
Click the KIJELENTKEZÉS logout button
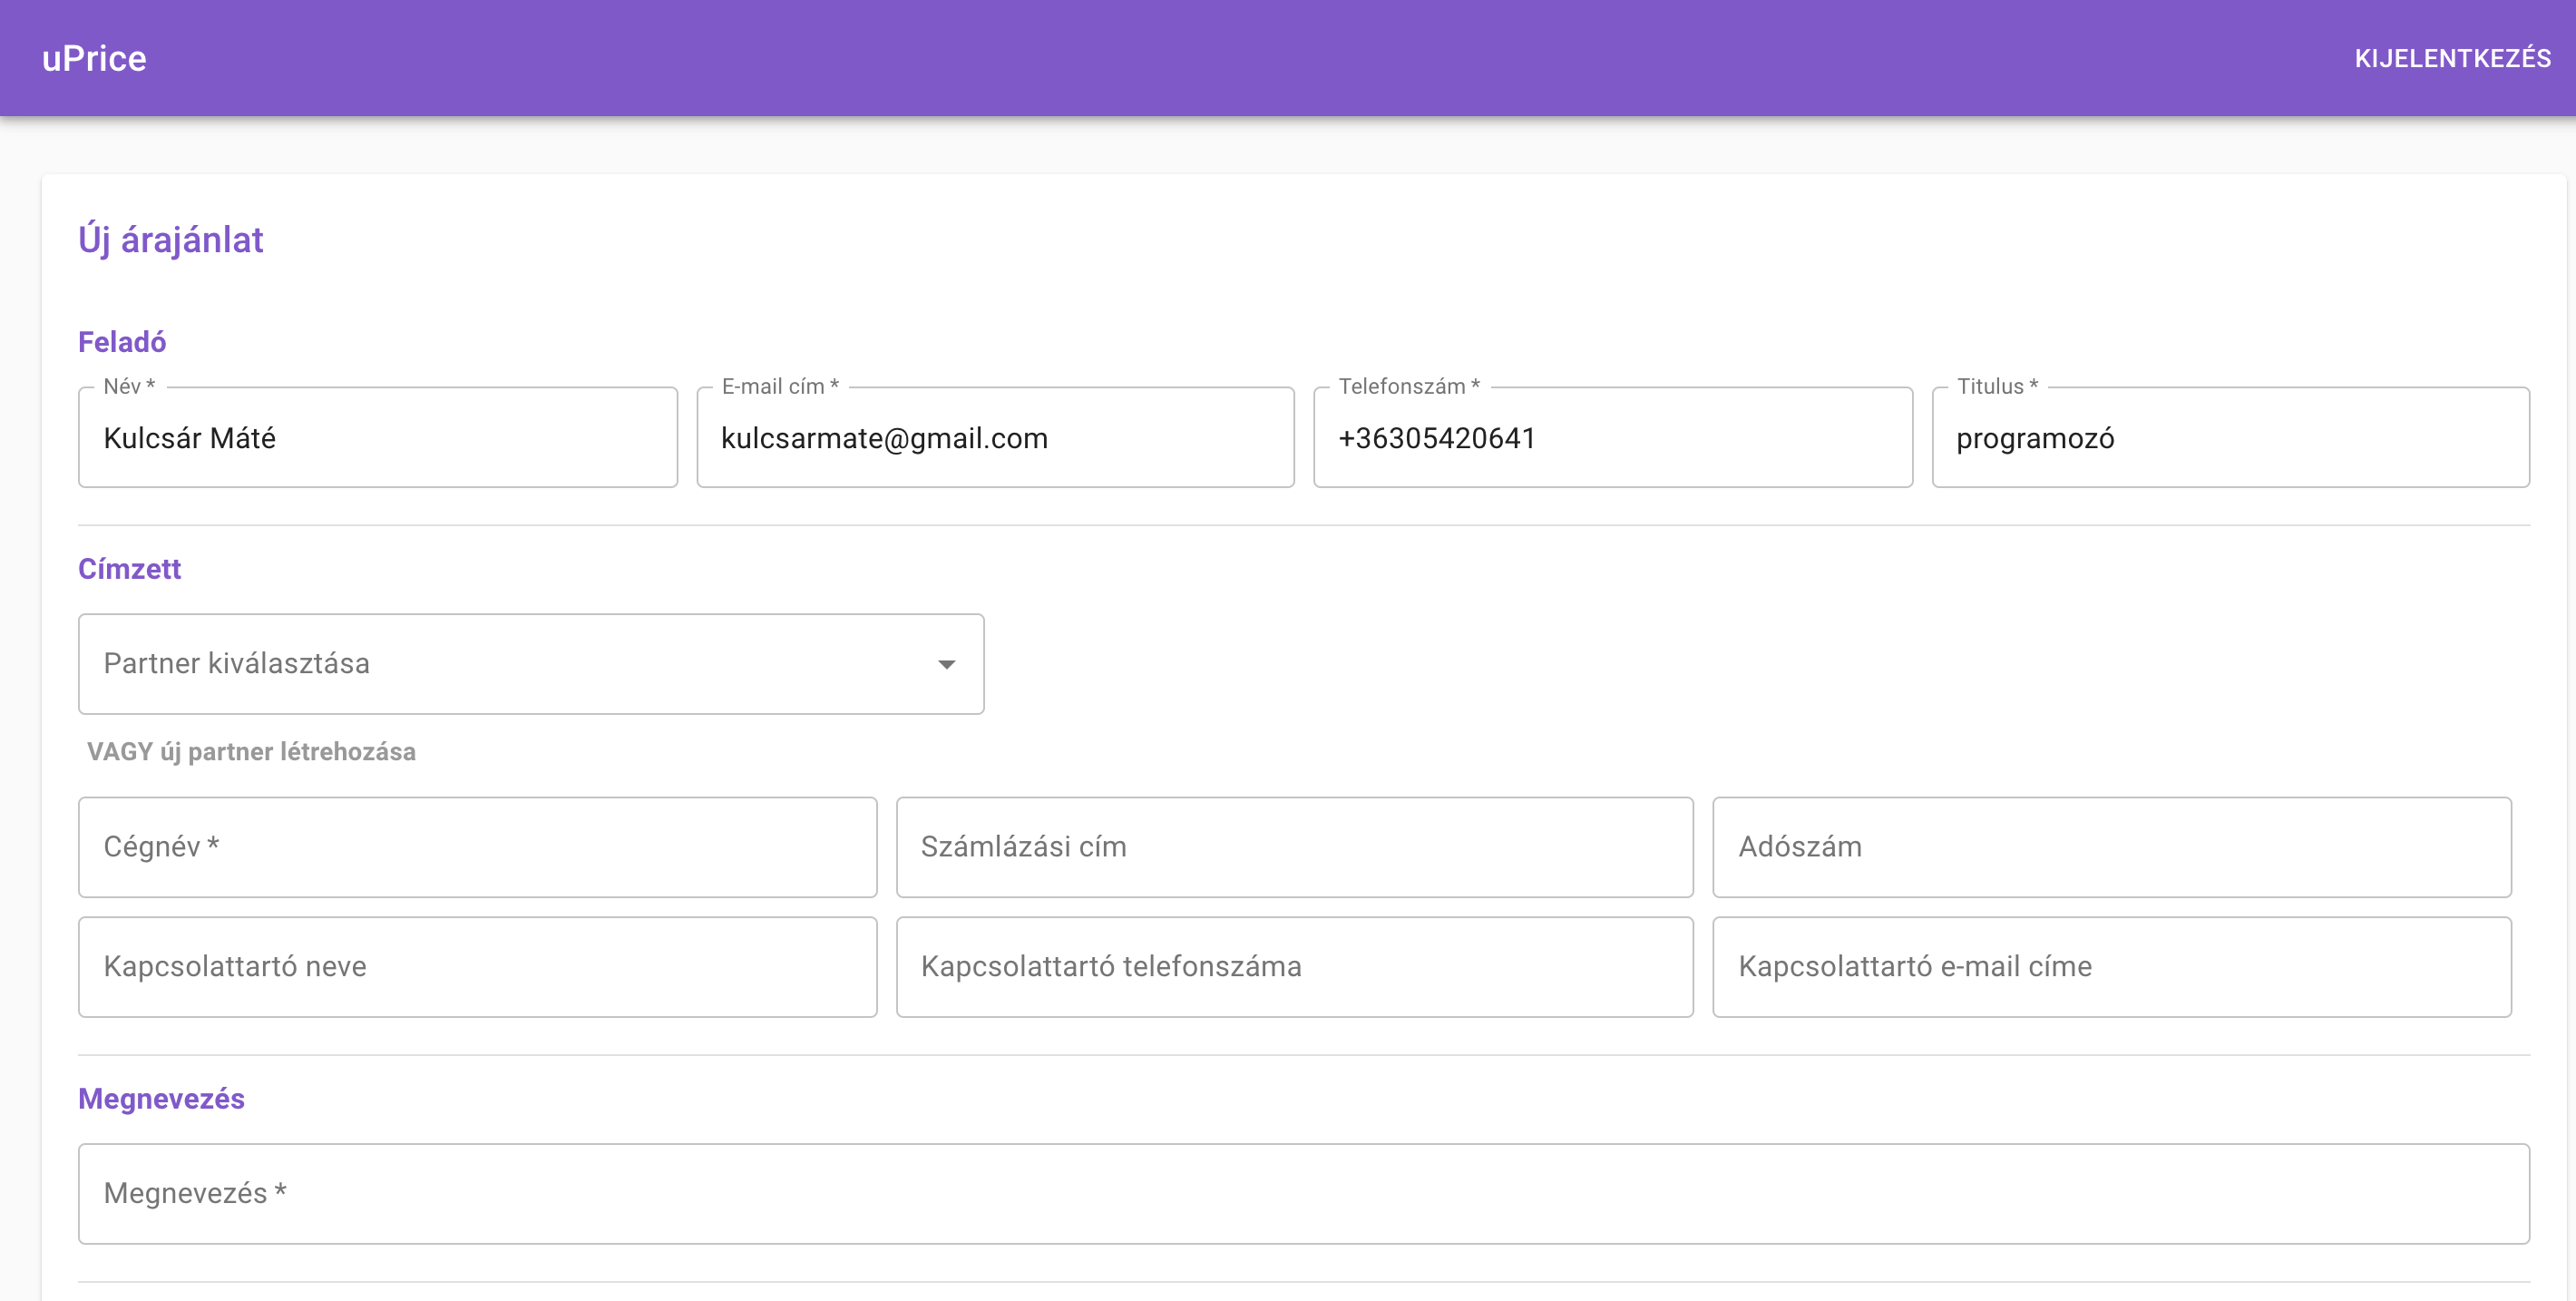point(2451,58)
